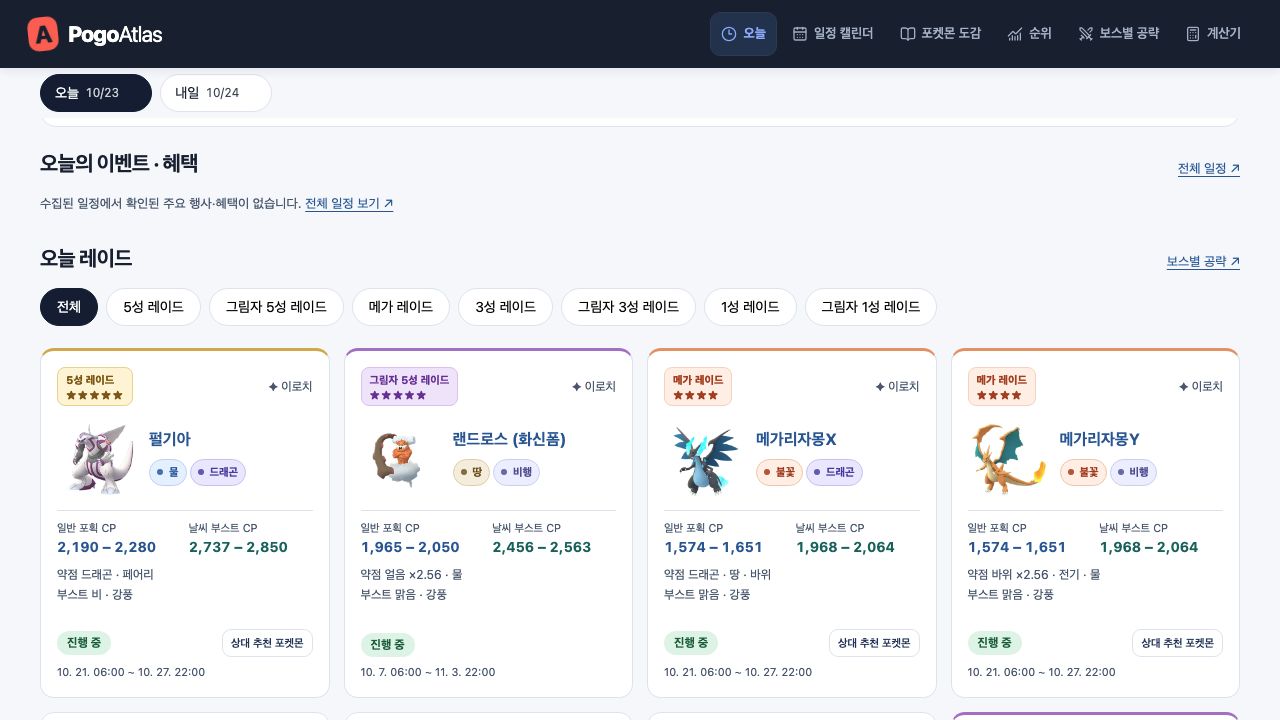
Task: Click the 이로치 shiny sparkle on 랜드로스 card
Action: pos(593,386)
